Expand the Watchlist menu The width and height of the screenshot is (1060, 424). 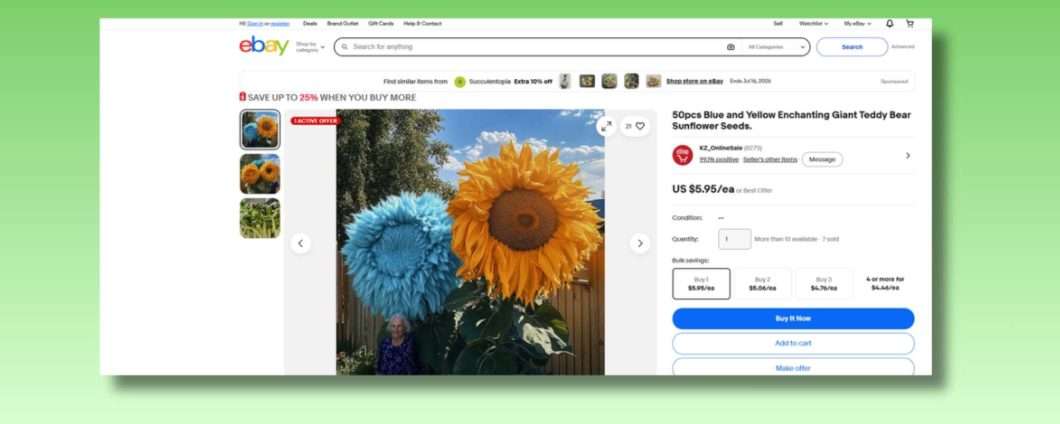pos(814,24)
